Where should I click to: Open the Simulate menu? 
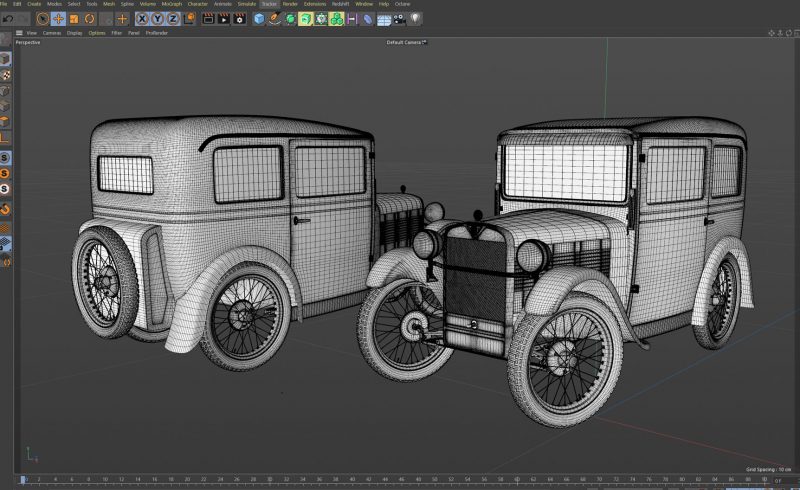246,4
